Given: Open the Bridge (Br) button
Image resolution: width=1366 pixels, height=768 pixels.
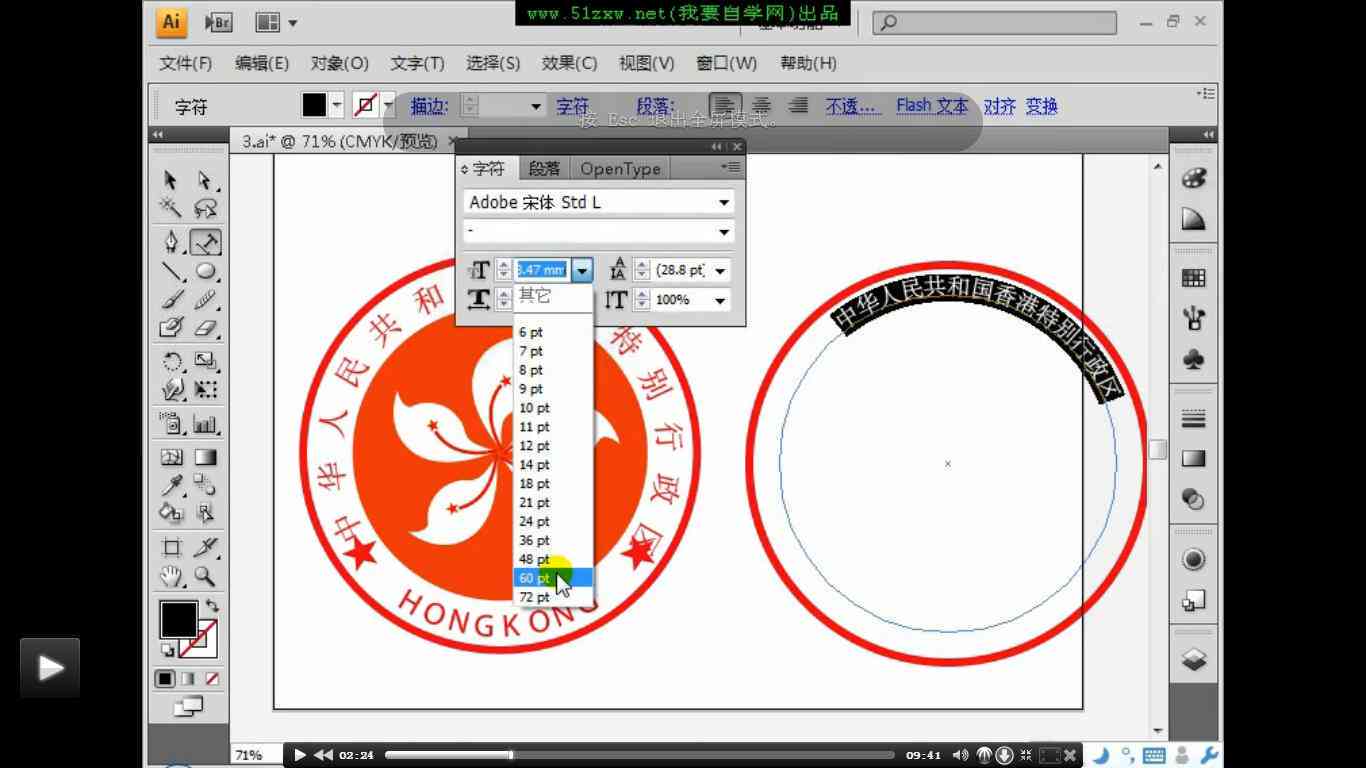Looking at the screenshot, I should 218,22.
